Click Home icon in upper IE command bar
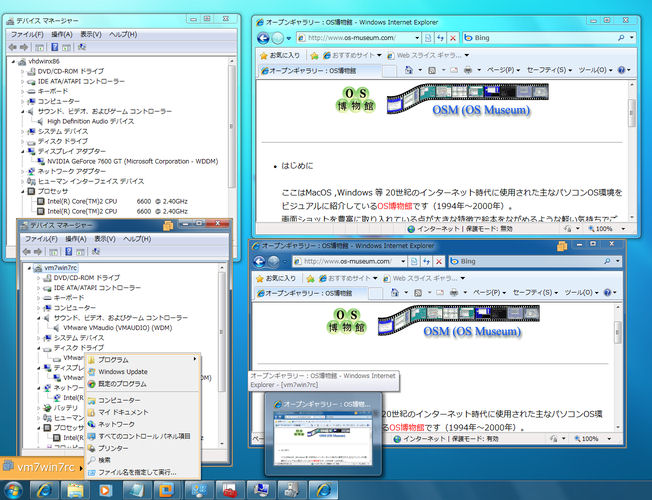652x500 pixels. [x=409, y=70]
